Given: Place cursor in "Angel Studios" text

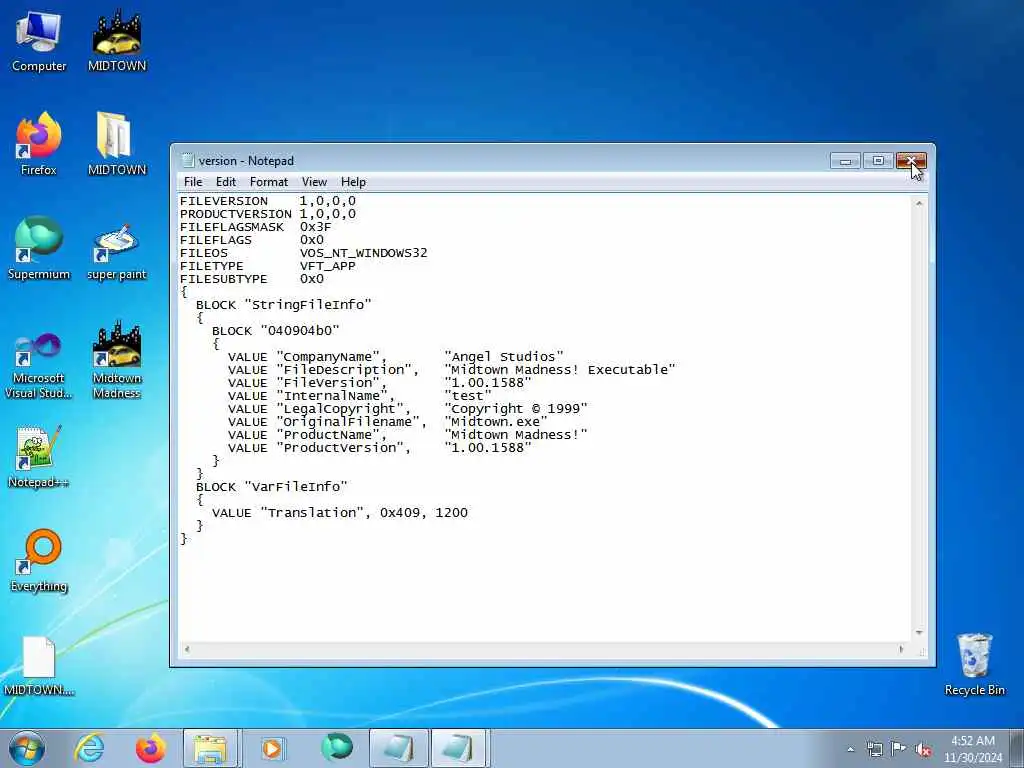Looking at the screenshot, I should coord(504,357).
